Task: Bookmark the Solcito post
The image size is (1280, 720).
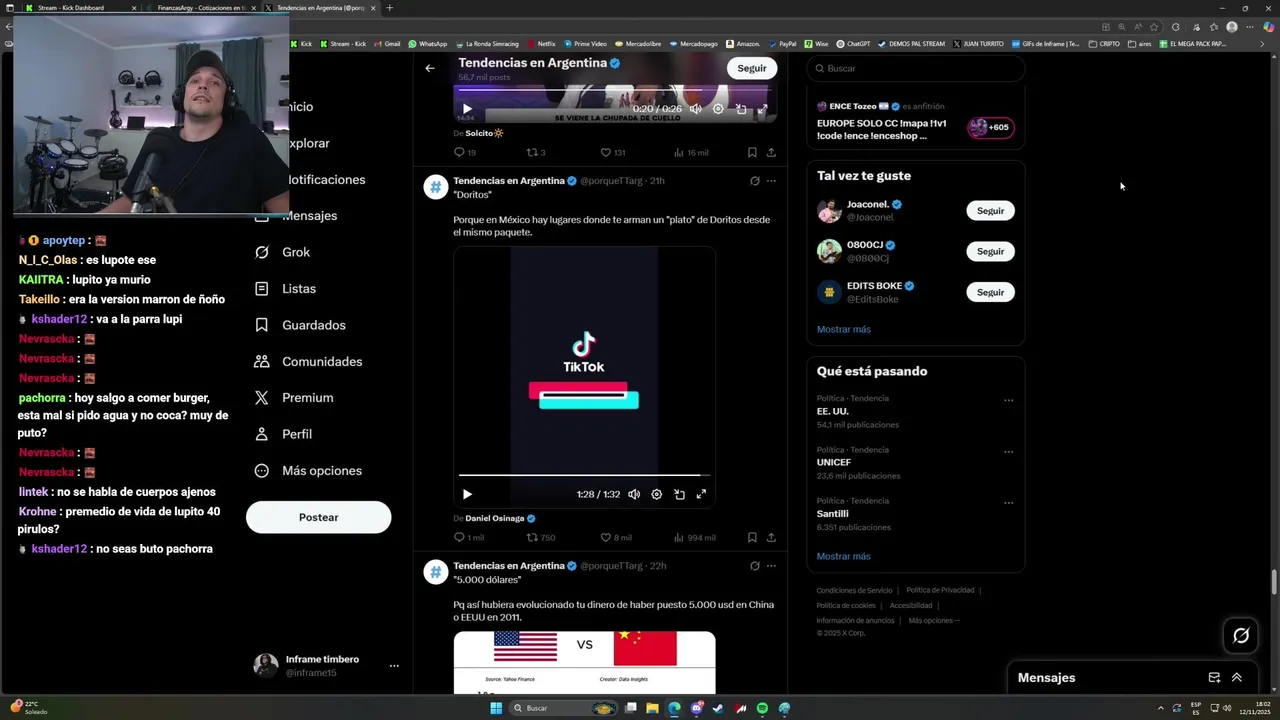Action: point(752,152)
